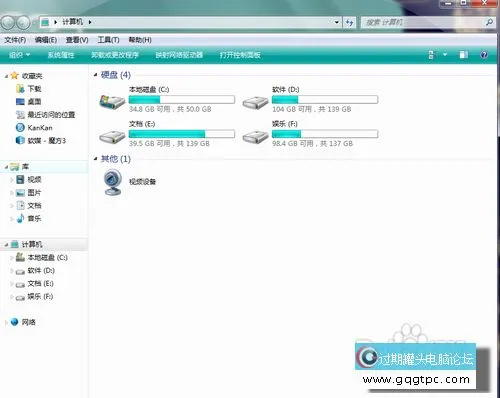500x398 pixels.
Task: Open the address bar history dropdown
Action: click(x=337, y=22)
